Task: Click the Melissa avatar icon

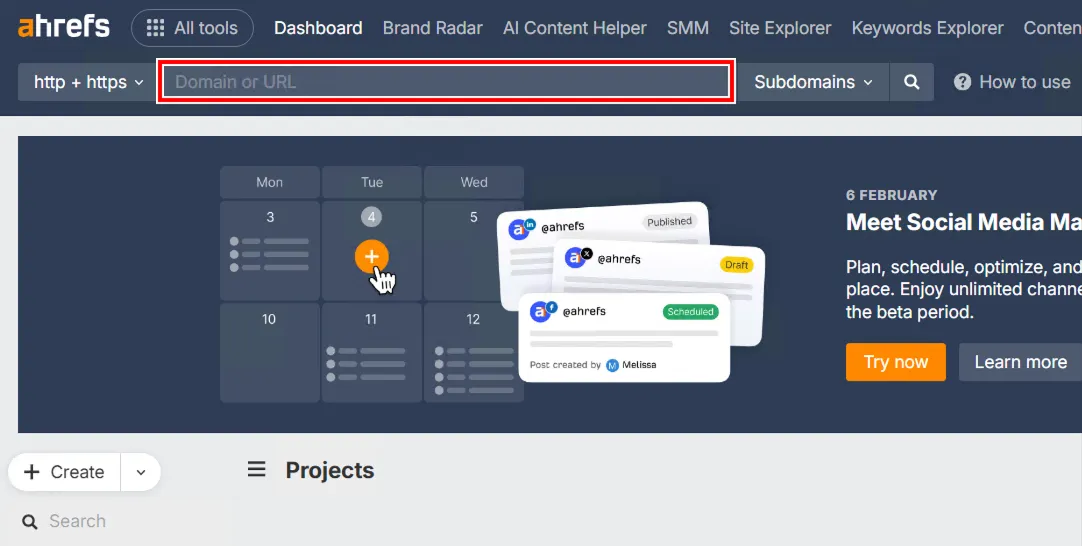Action: pos(612,365)
